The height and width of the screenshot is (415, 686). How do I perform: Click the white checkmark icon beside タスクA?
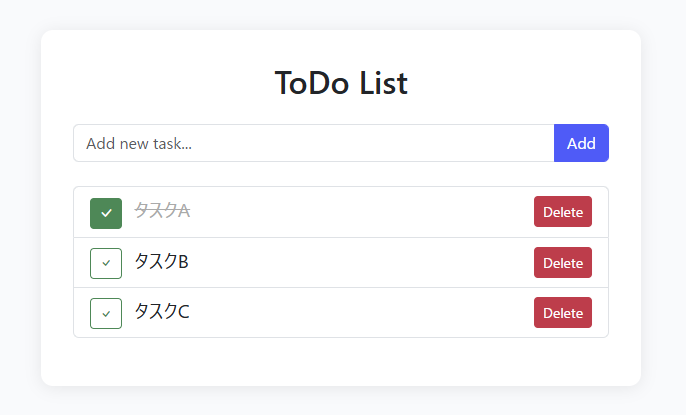(106, 212)
